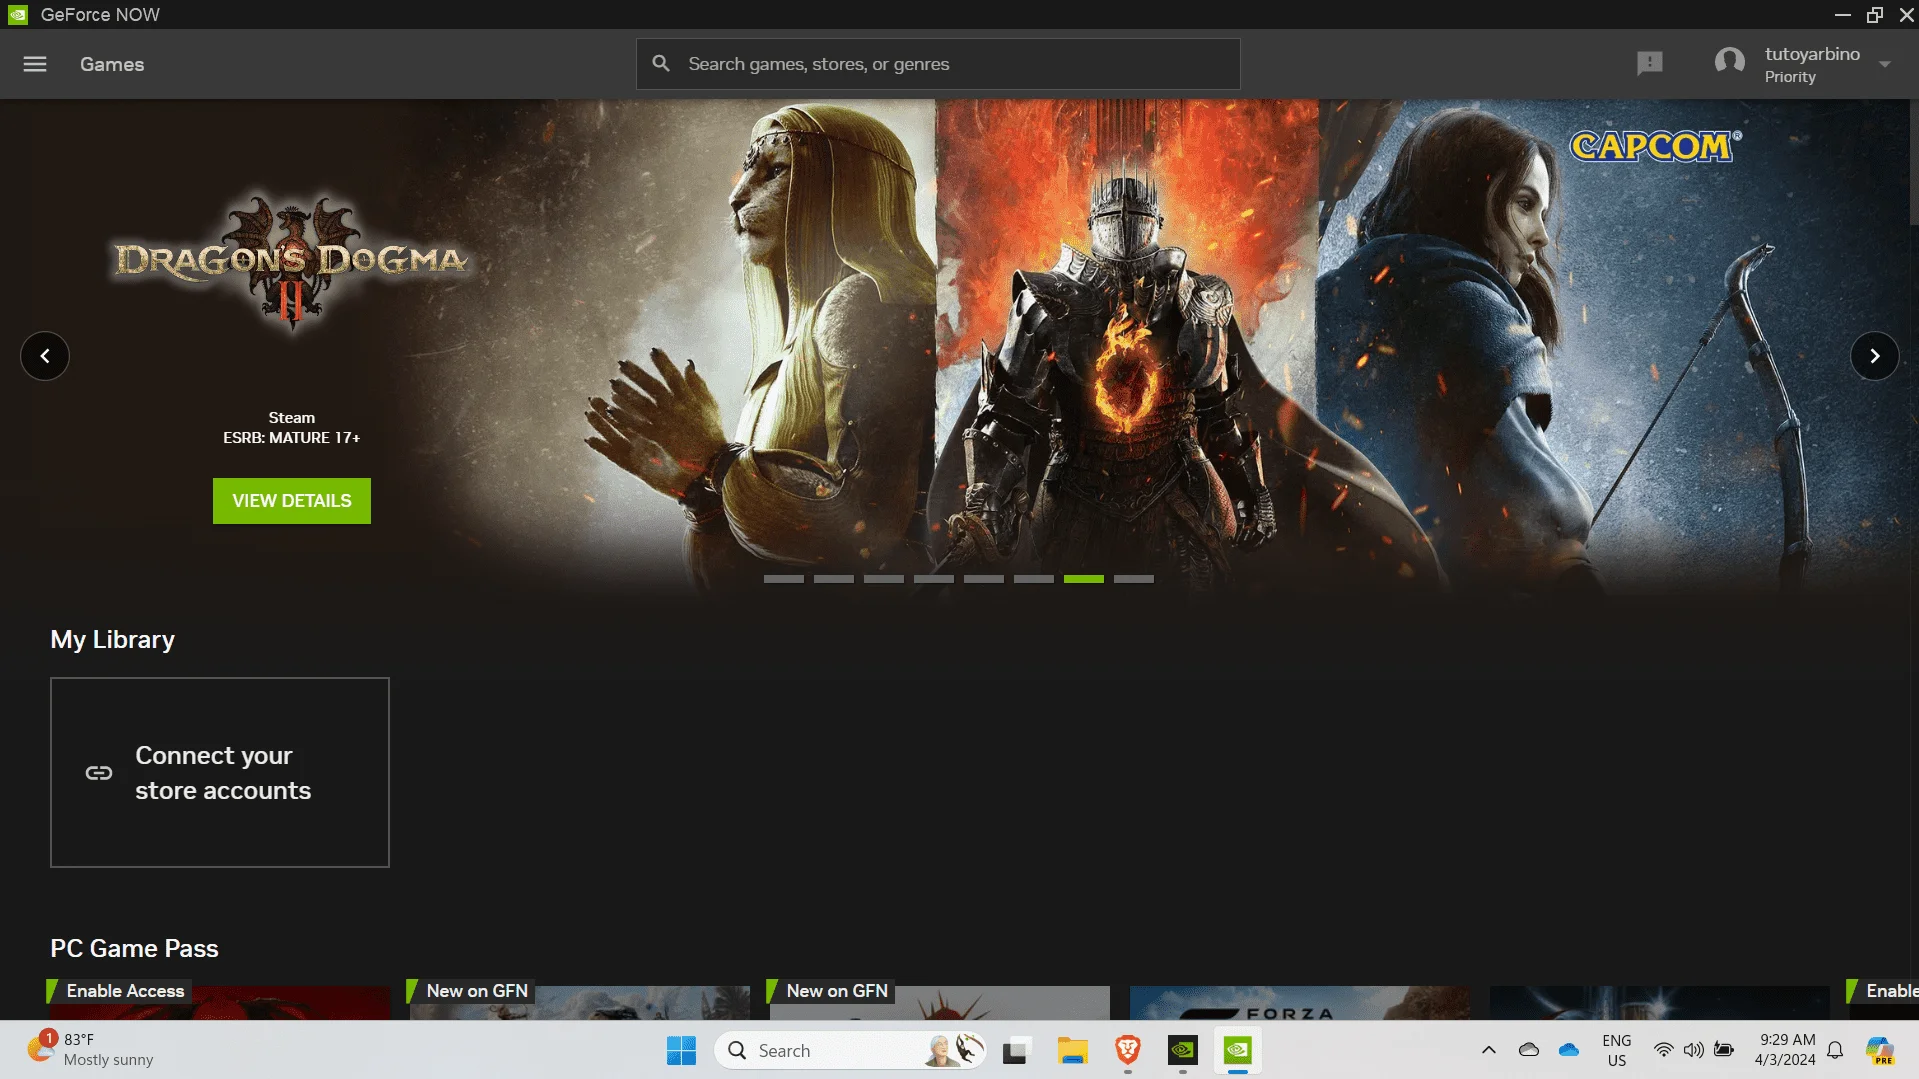Go to previous featured banner slide
The image size is (1919, 1079).
pyautogui.click(x=45, y=356)
